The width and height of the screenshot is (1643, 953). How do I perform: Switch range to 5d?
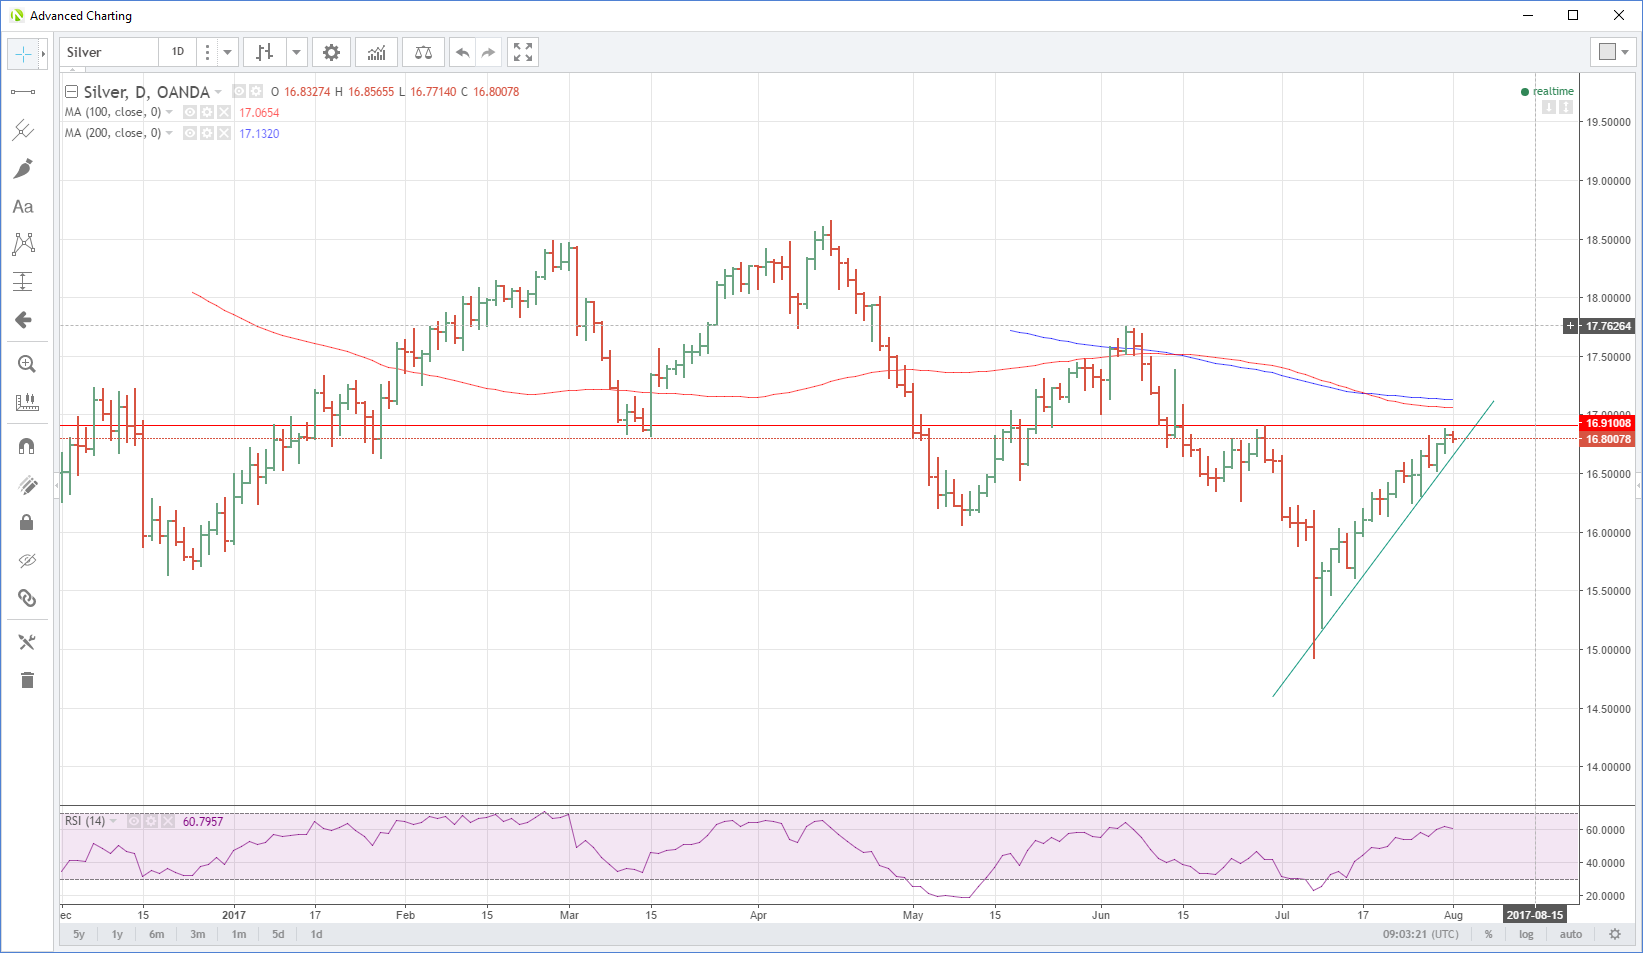[278, 934]
